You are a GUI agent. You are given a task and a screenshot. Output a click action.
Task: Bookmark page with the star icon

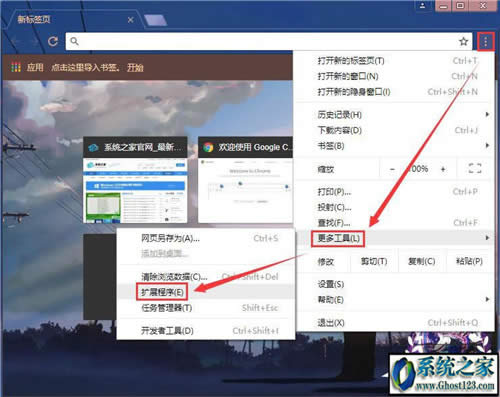click(x=463, y=42)
